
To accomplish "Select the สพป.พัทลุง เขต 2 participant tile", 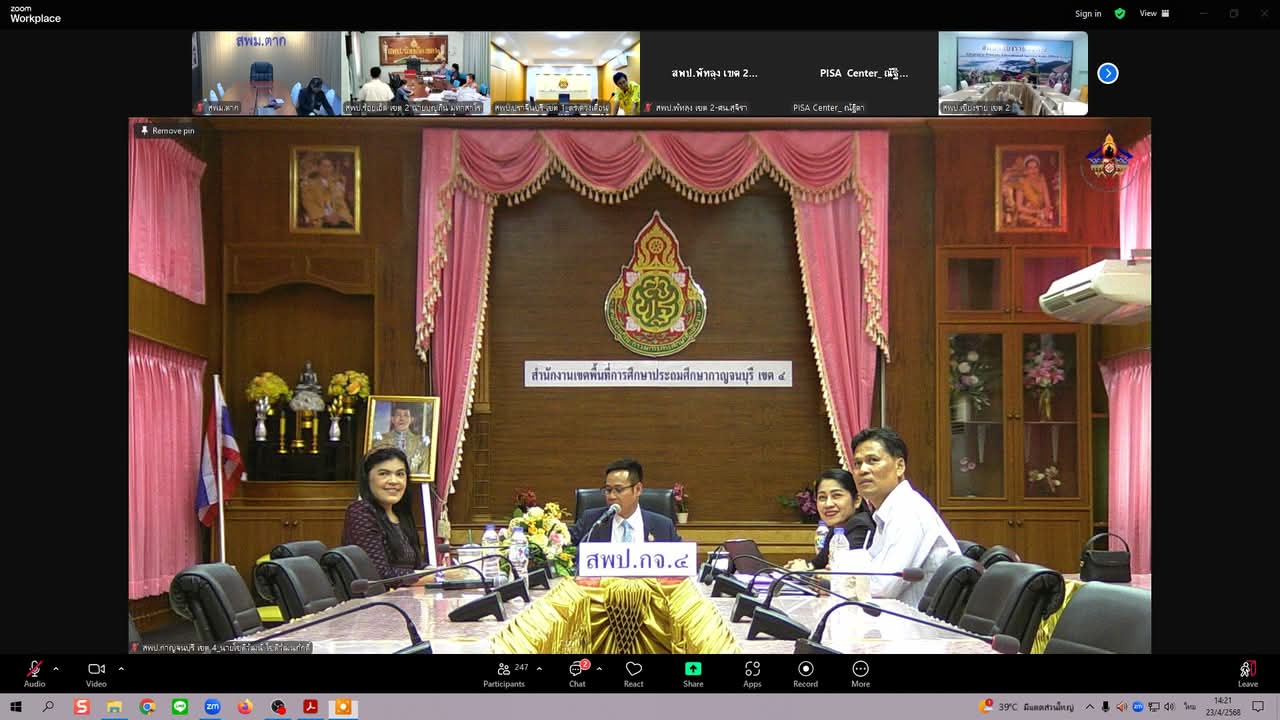I will (714, 73).
